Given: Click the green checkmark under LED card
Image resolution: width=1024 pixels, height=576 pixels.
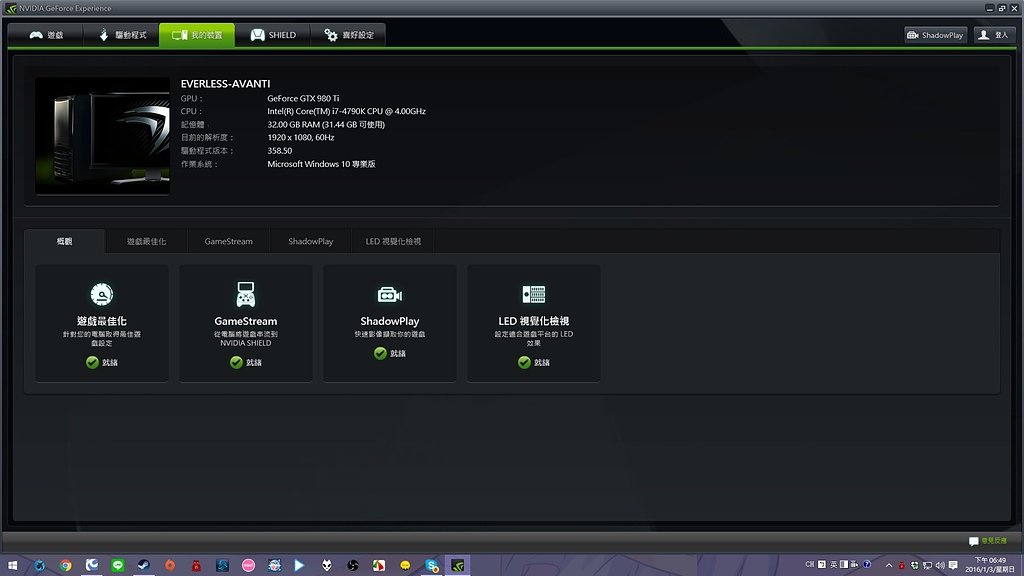Looking at the screenshot, I should pos(524,362).
